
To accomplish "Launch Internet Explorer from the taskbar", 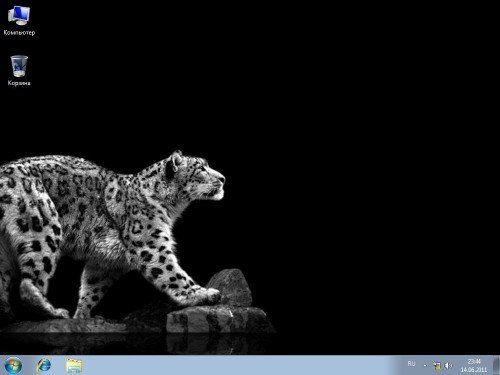I will 44,365.
